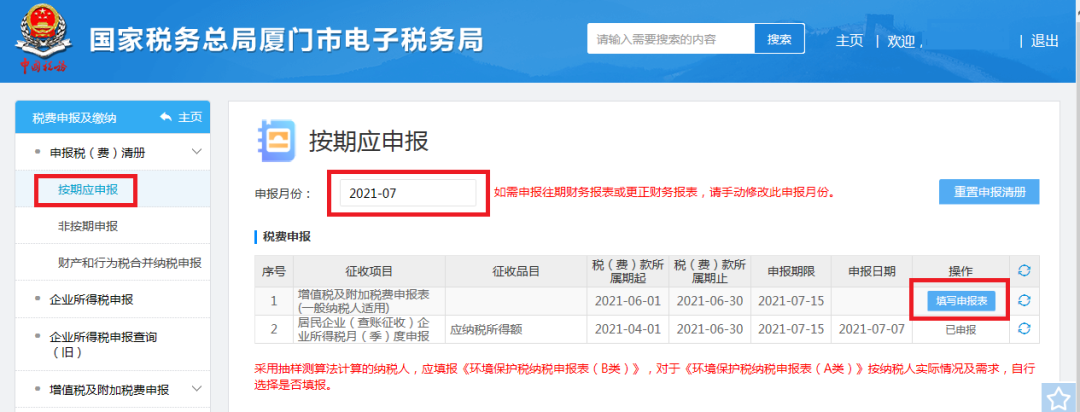
Task: Select 增值税及附加税费申报 menu item
Action: (x=109, y=390)
